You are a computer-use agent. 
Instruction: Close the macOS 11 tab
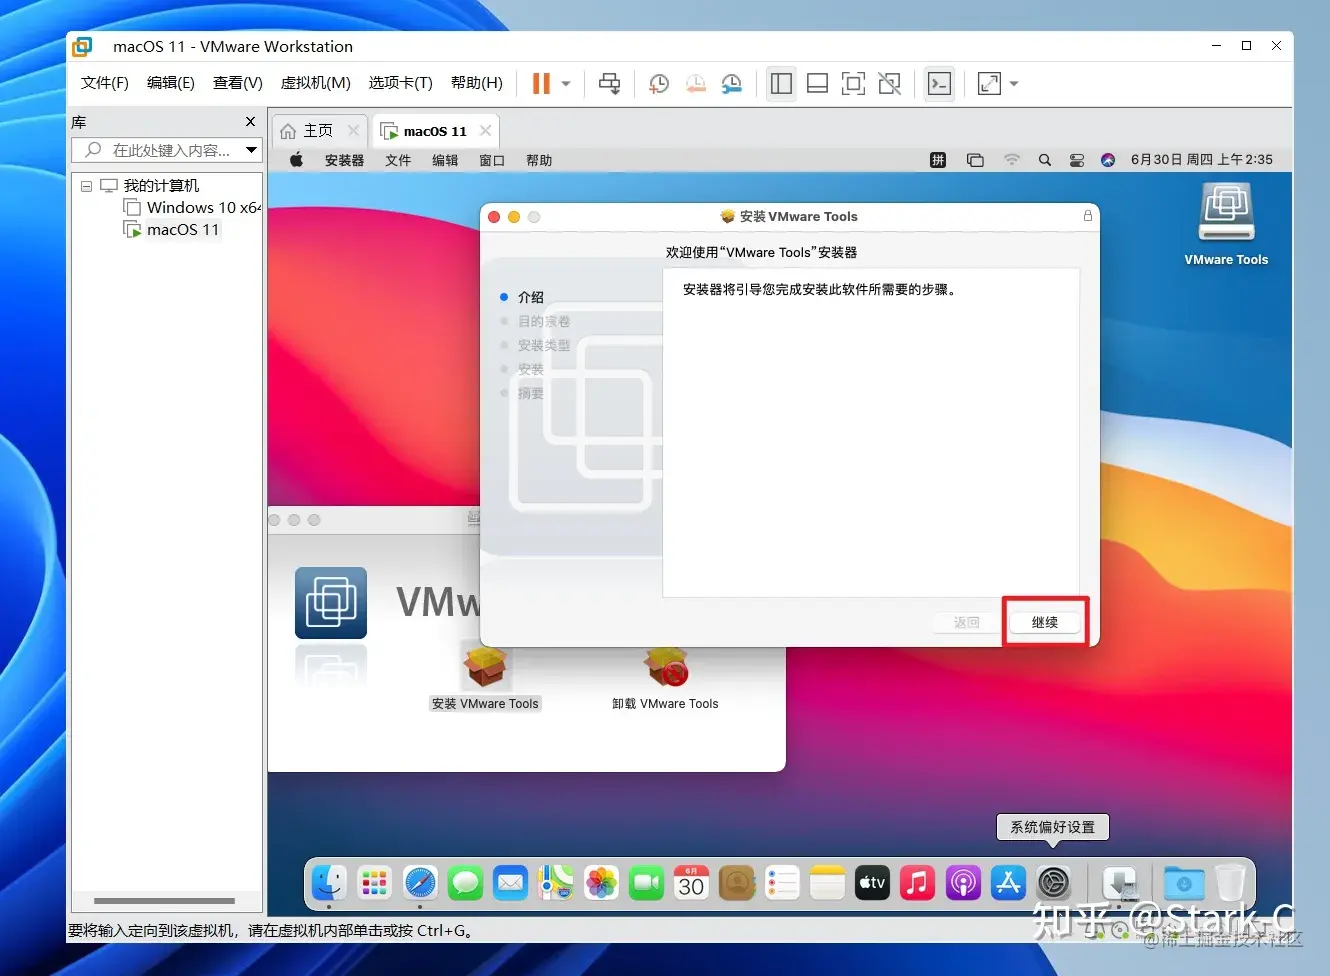(x=485, y=130)
